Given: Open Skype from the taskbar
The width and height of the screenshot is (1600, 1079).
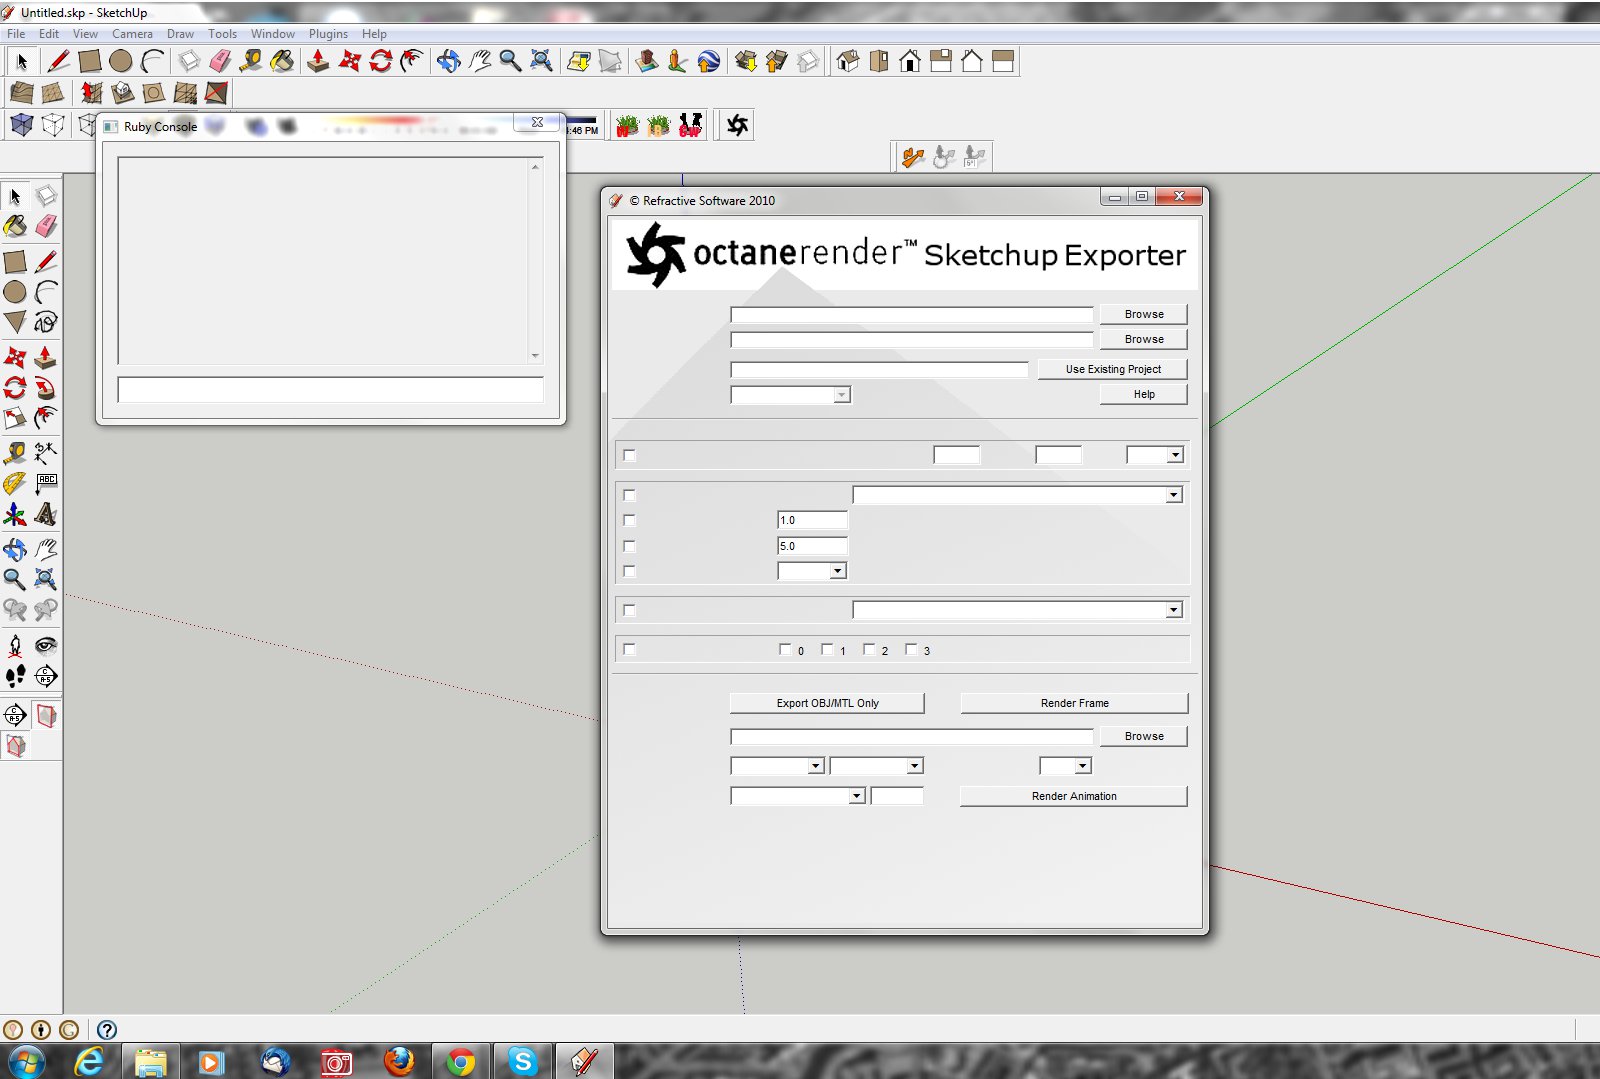Looking at the screenshot, I should click(522, 1061).
